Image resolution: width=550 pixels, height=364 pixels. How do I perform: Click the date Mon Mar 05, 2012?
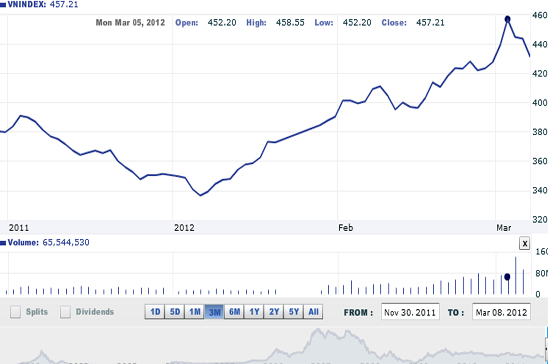point(130,23)
